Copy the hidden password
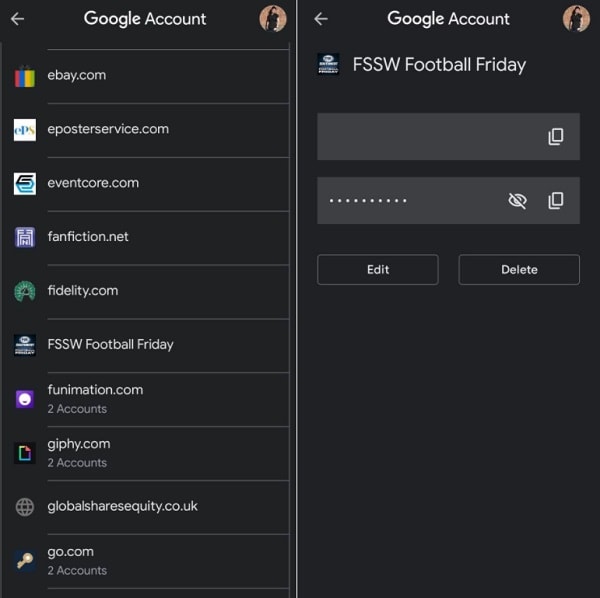 coord(556,200)
